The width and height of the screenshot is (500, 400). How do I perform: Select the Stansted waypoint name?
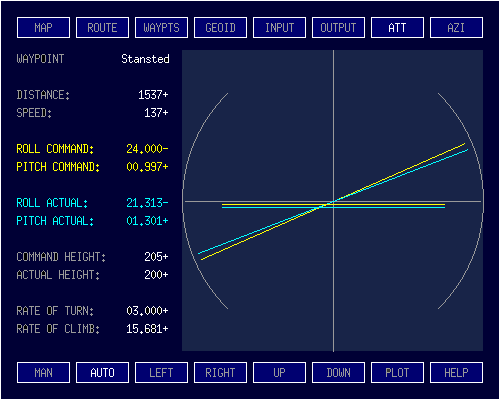145,59
